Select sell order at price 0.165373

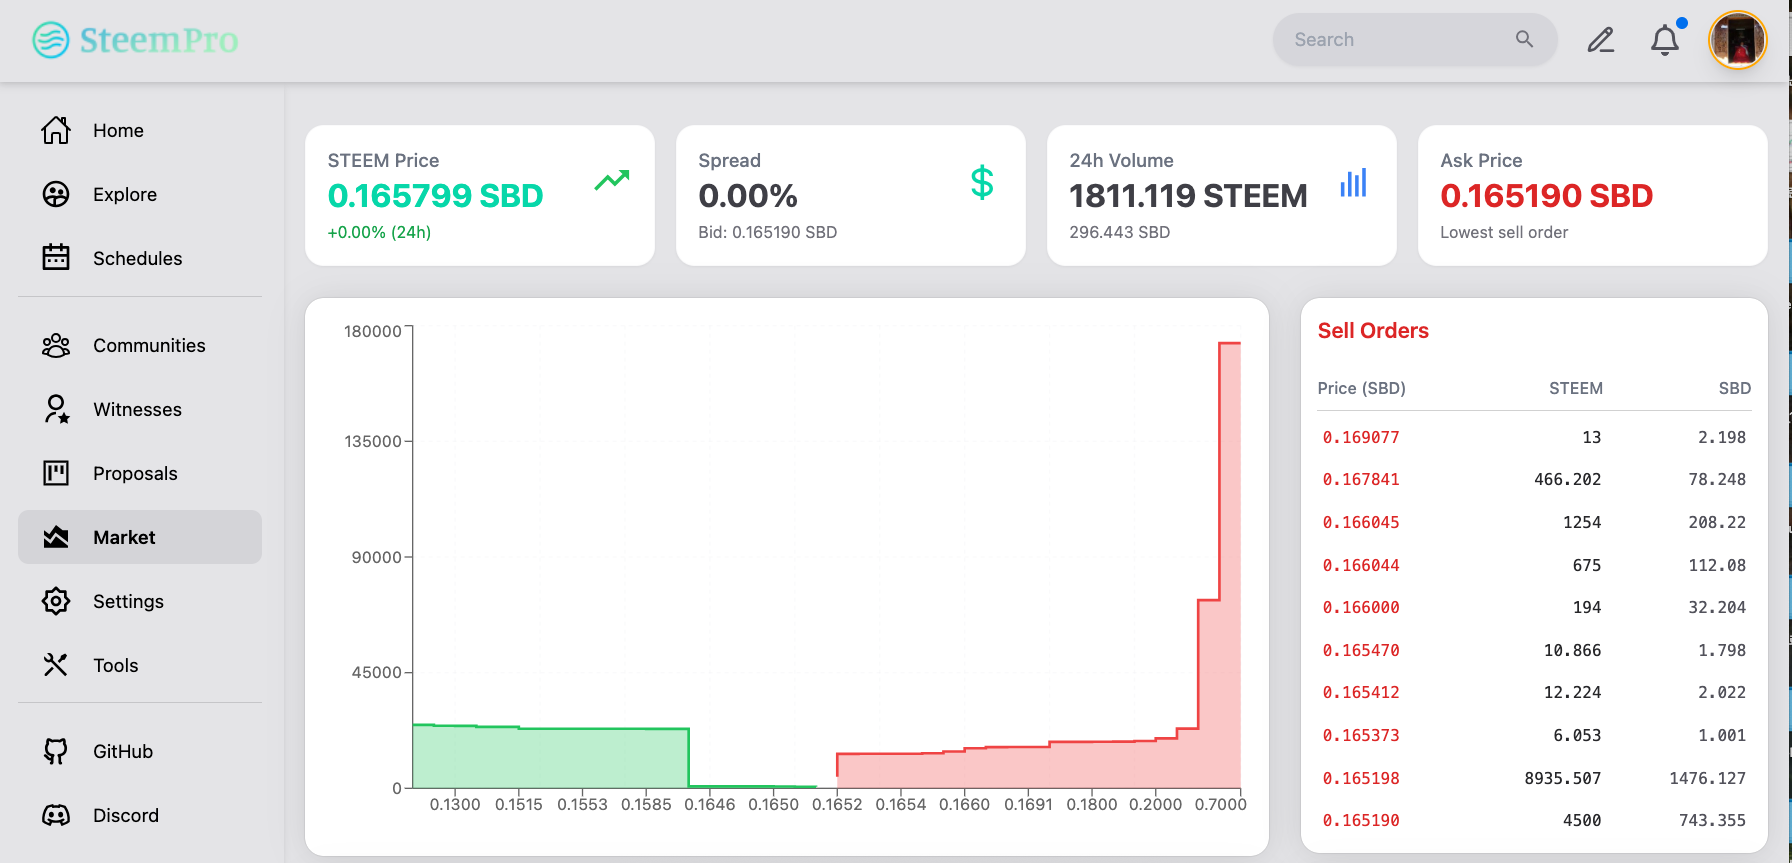tap(1534, 735)
